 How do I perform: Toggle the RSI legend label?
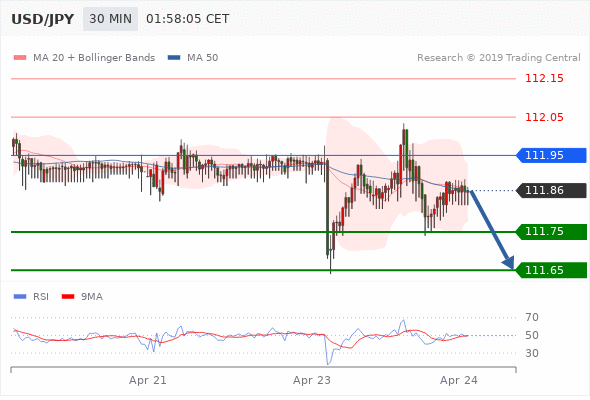point(41,297)
